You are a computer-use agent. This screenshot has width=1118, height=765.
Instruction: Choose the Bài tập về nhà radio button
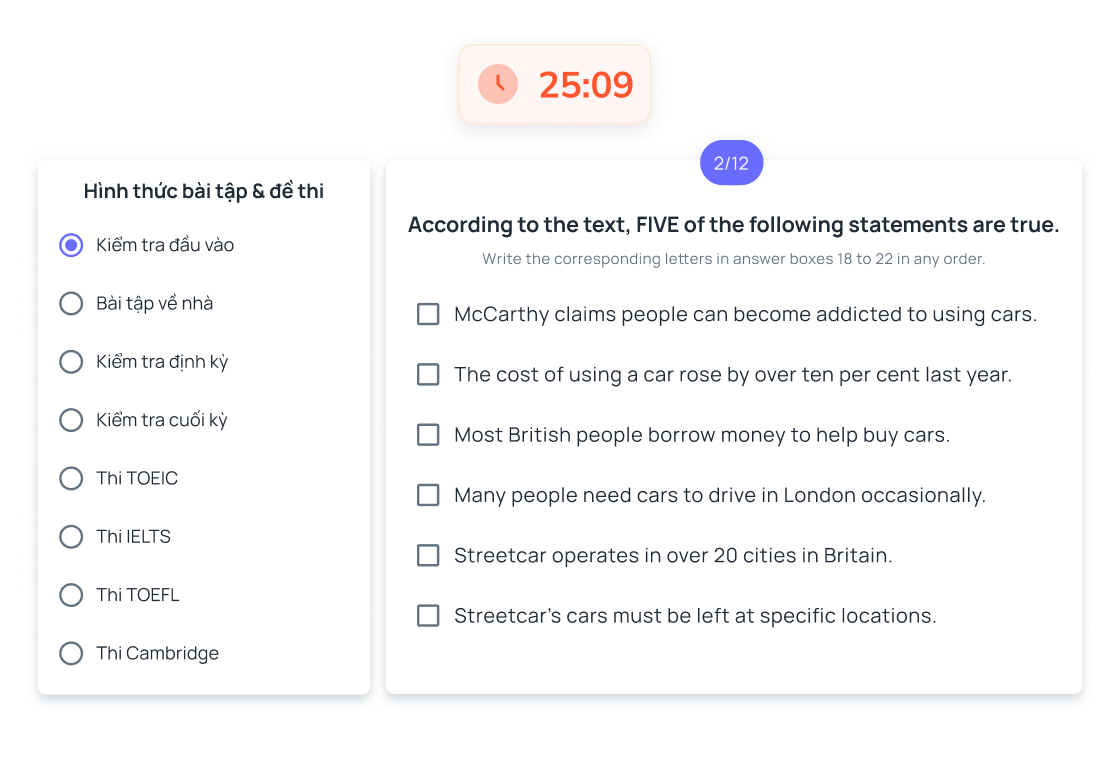pos(71,303)
